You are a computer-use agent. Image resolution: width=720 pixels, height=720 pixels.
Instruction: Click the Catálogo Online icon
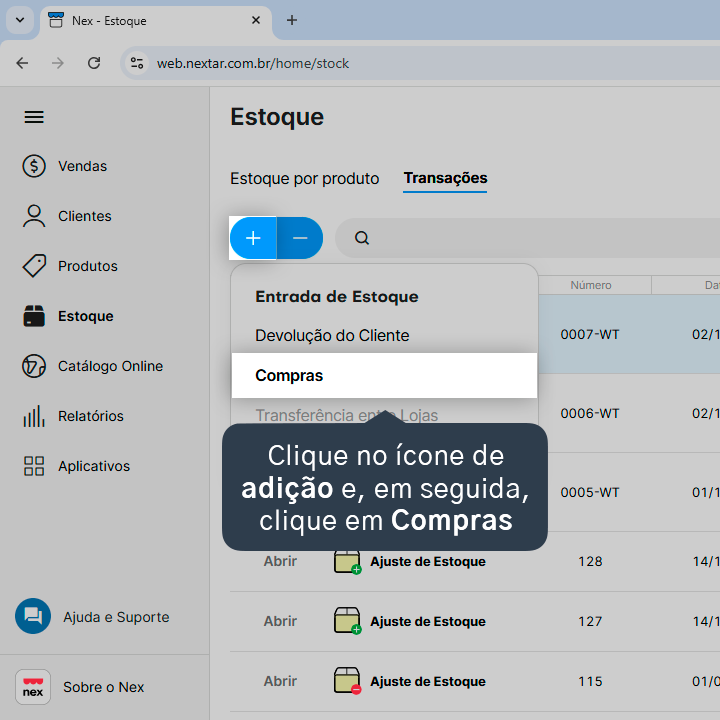click(x=34, y=366)
